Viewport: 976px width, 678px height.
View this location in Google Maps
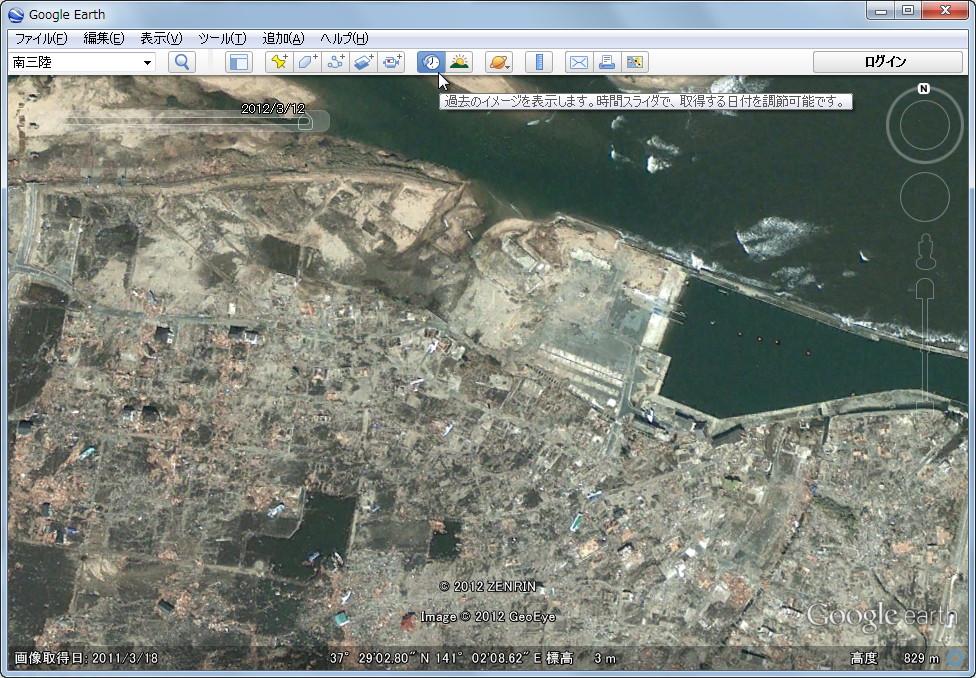click(635, 62)
